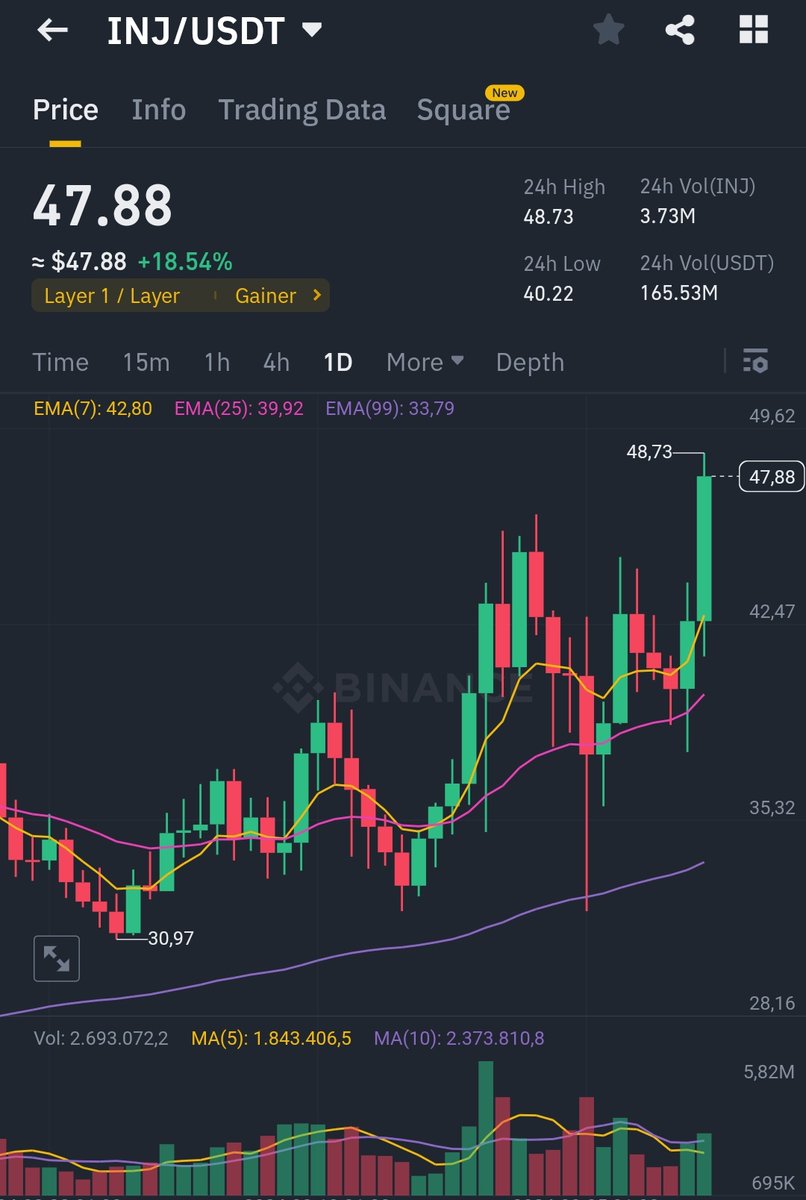Add INJ/USDT to favorites with star
The width and height of the screenshot is (806, 1200).
tap(608, 30)
